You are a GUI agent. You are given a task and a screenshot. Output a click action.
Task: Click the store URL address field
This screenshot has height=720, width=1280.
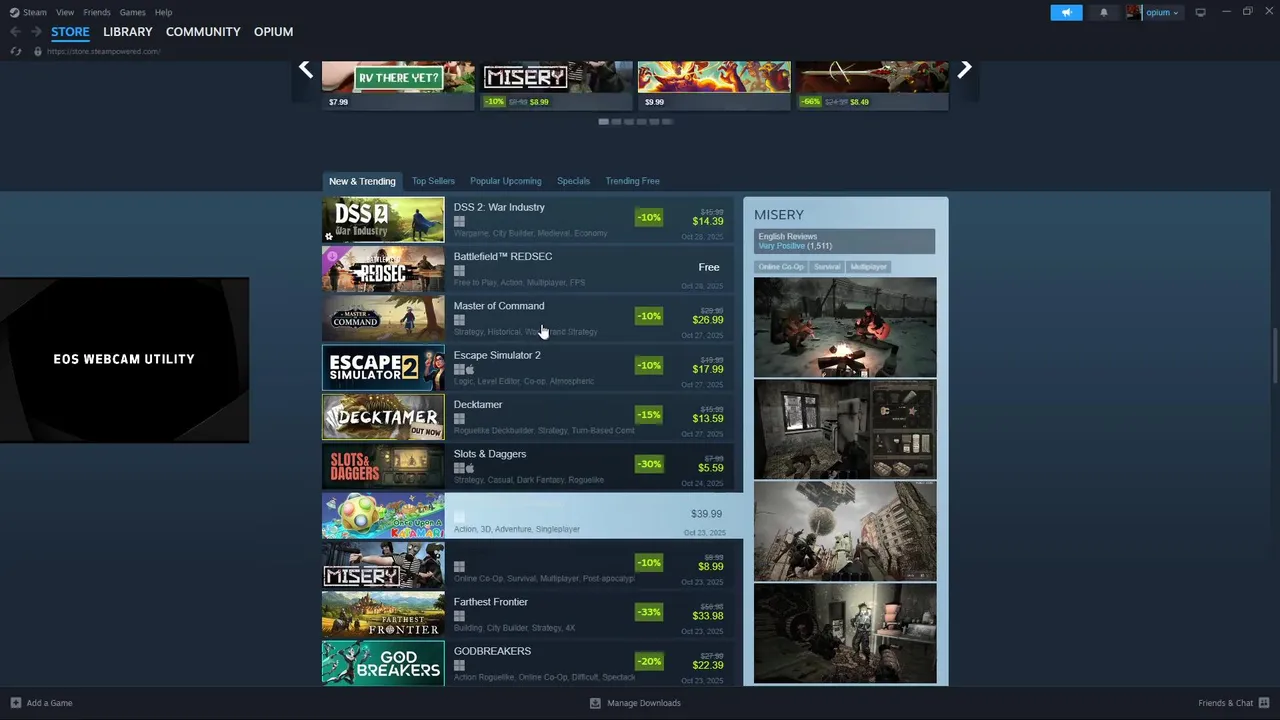coord(104,51)
